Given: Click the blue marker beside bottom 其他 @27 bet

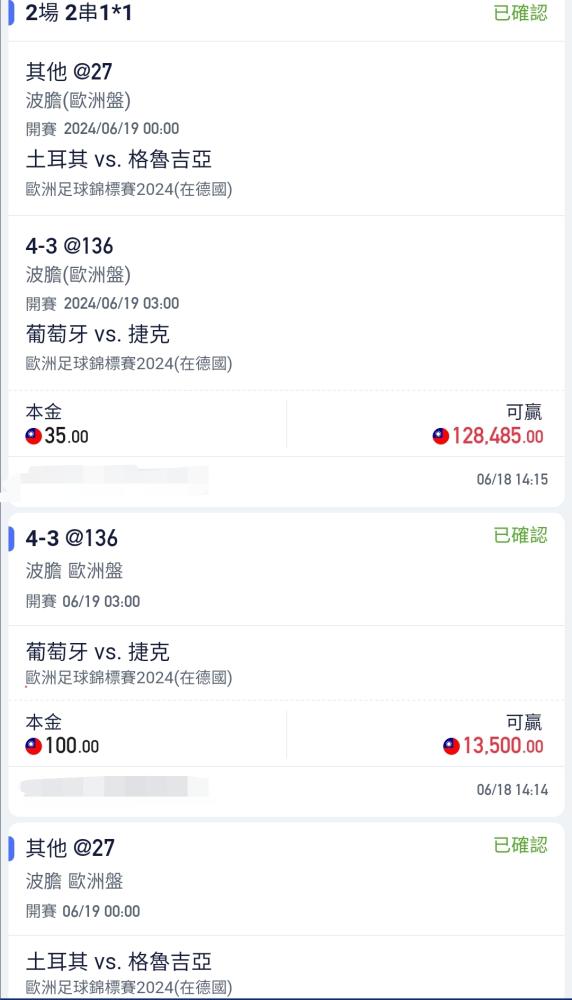Looking at the screenshot, I should (11, 849).
